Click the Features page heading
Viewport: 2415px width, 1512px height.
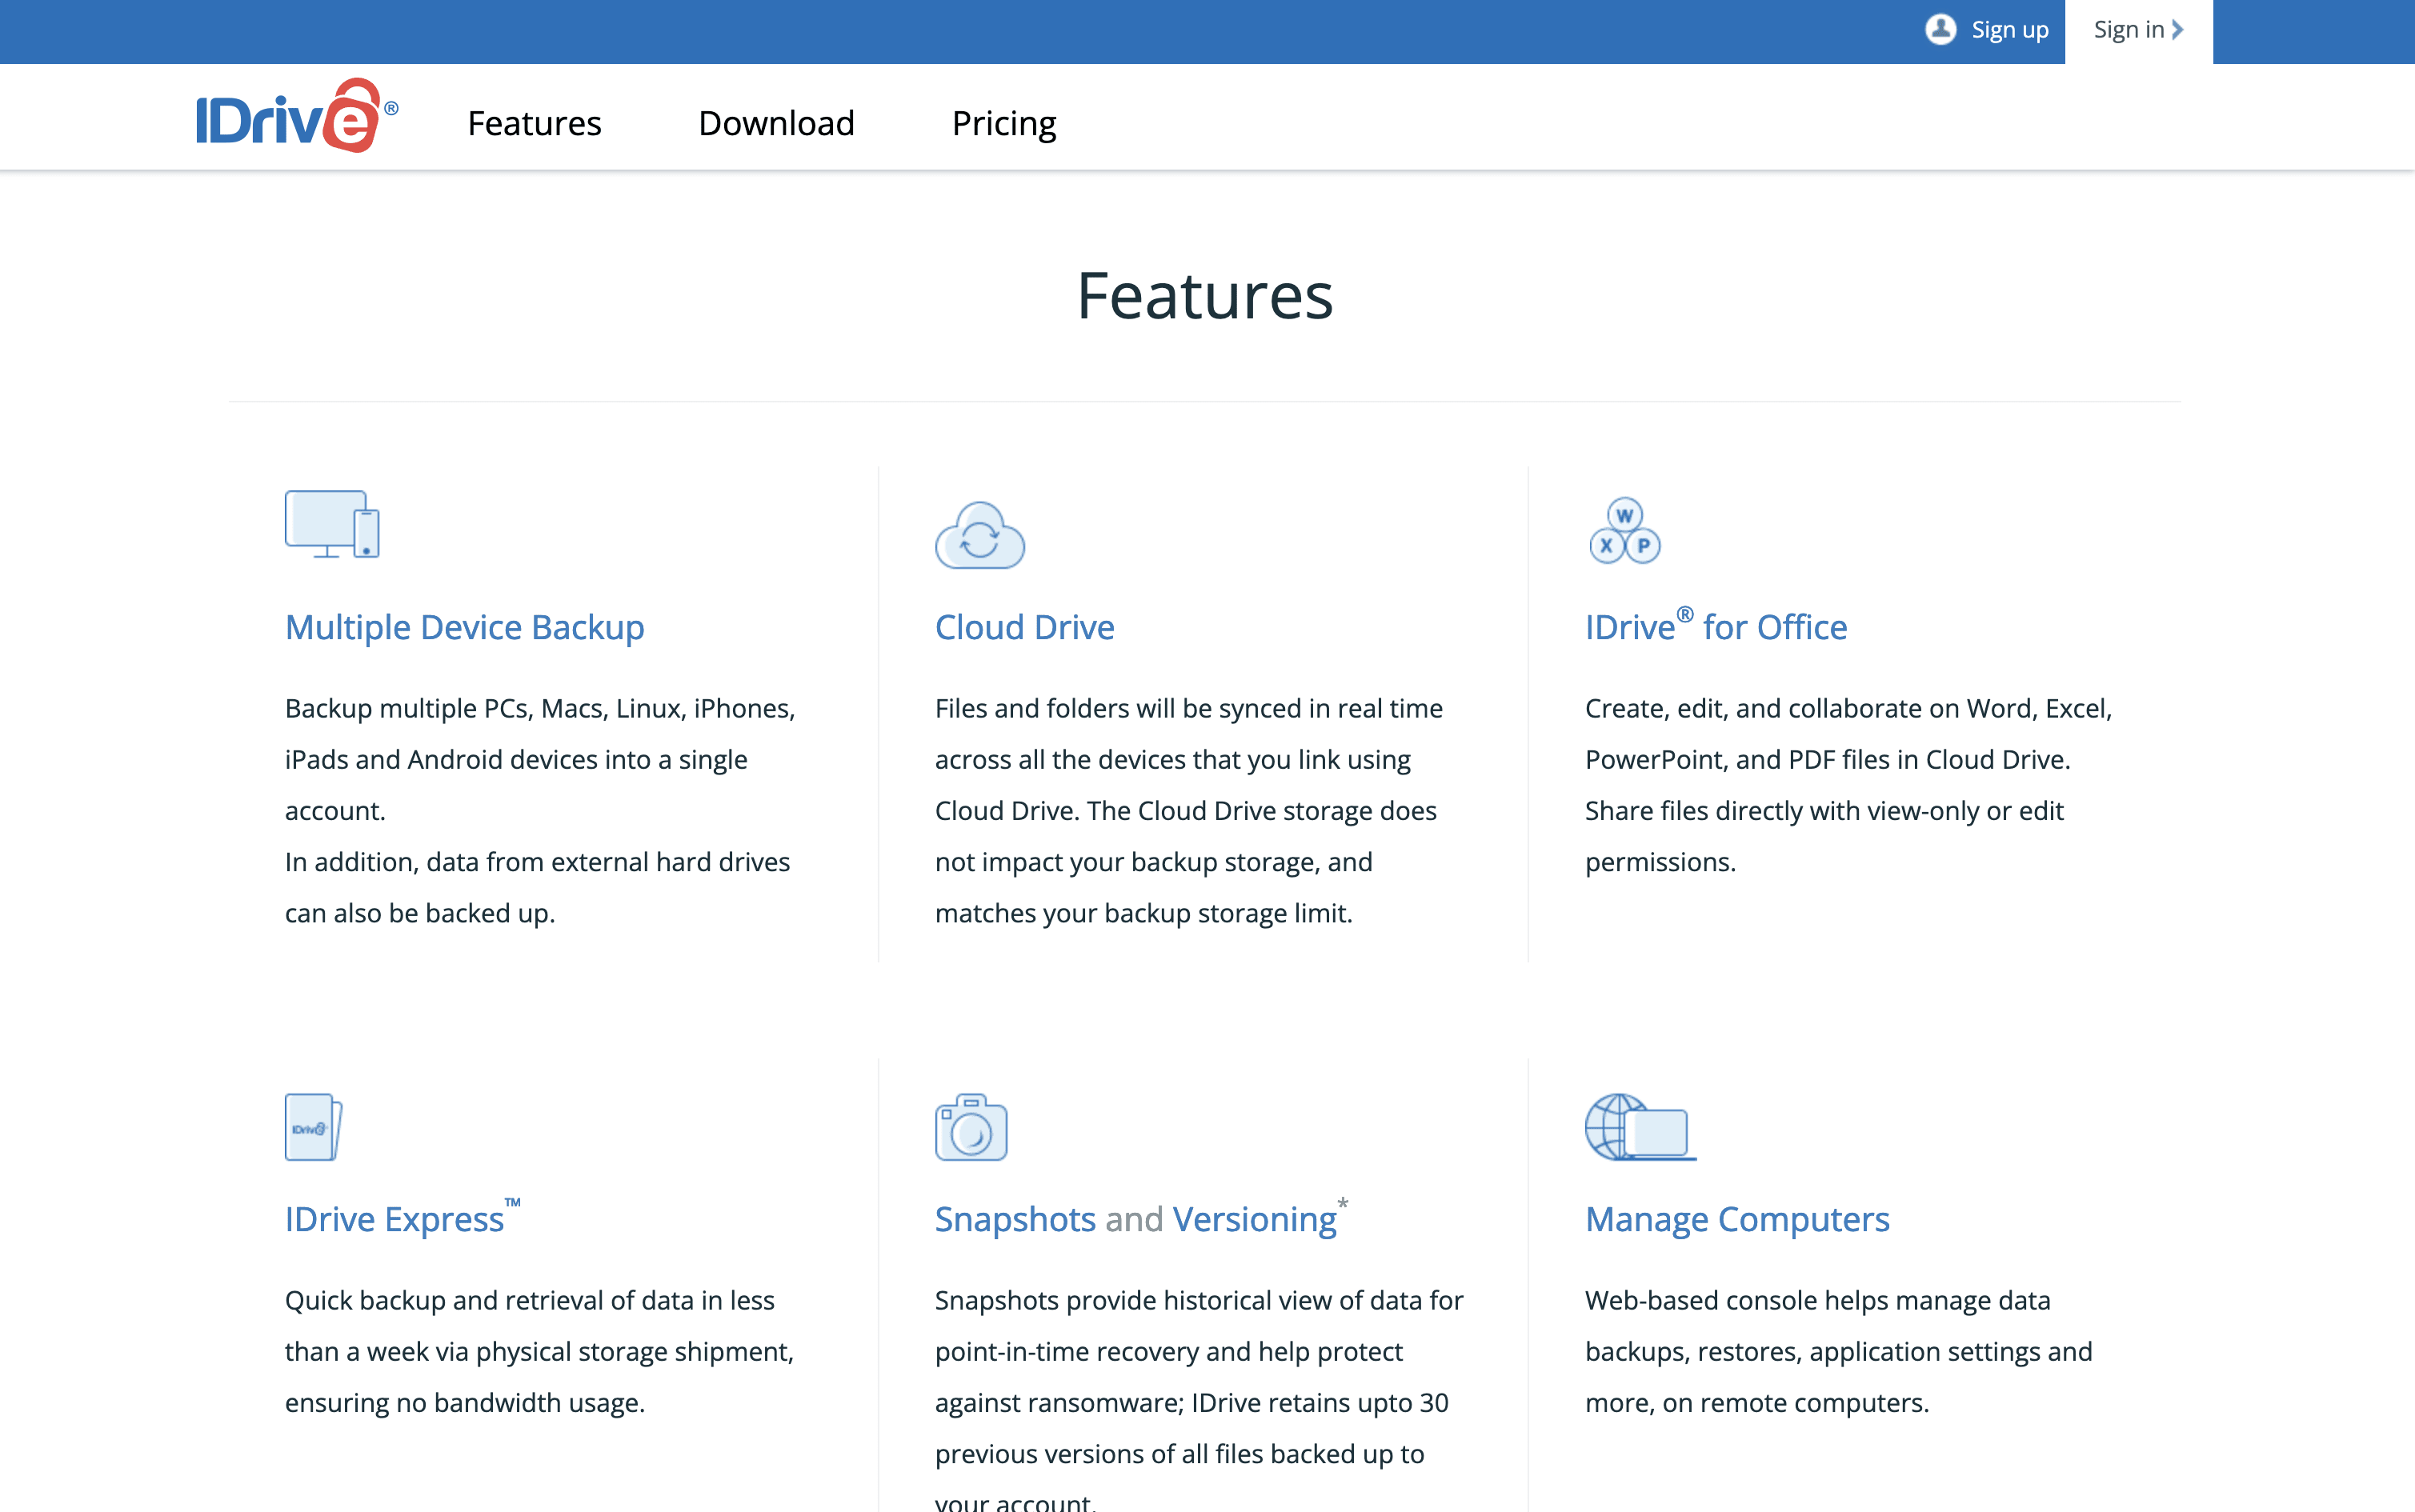[1205, 296]
